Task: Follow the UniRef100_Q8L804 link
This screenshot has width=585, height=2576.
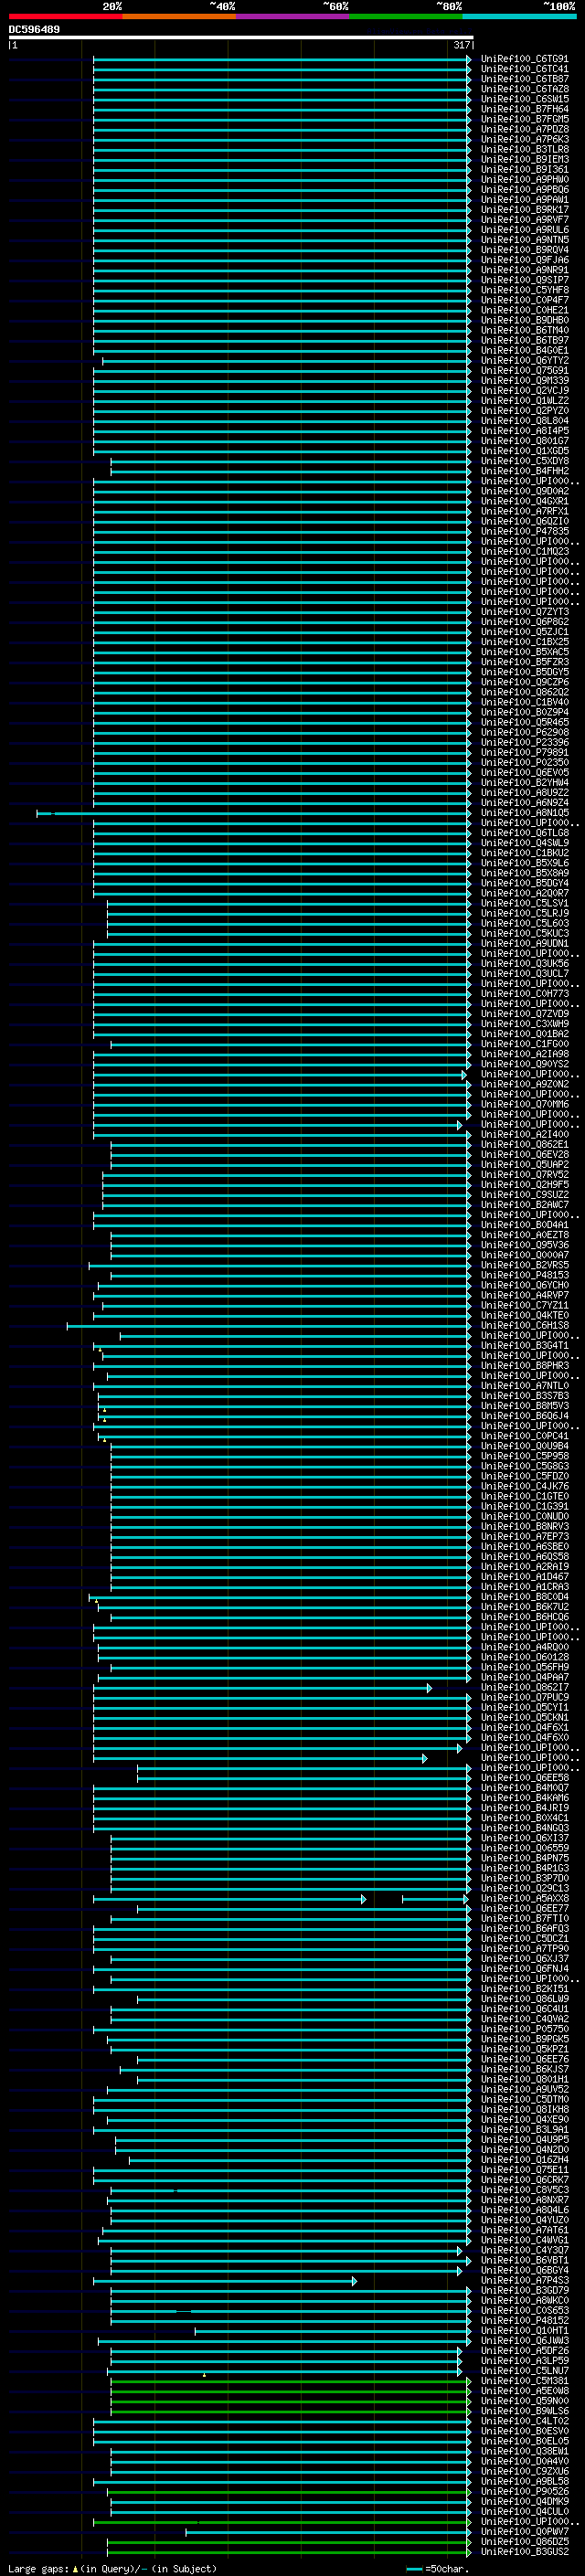Action: [524, 421]
